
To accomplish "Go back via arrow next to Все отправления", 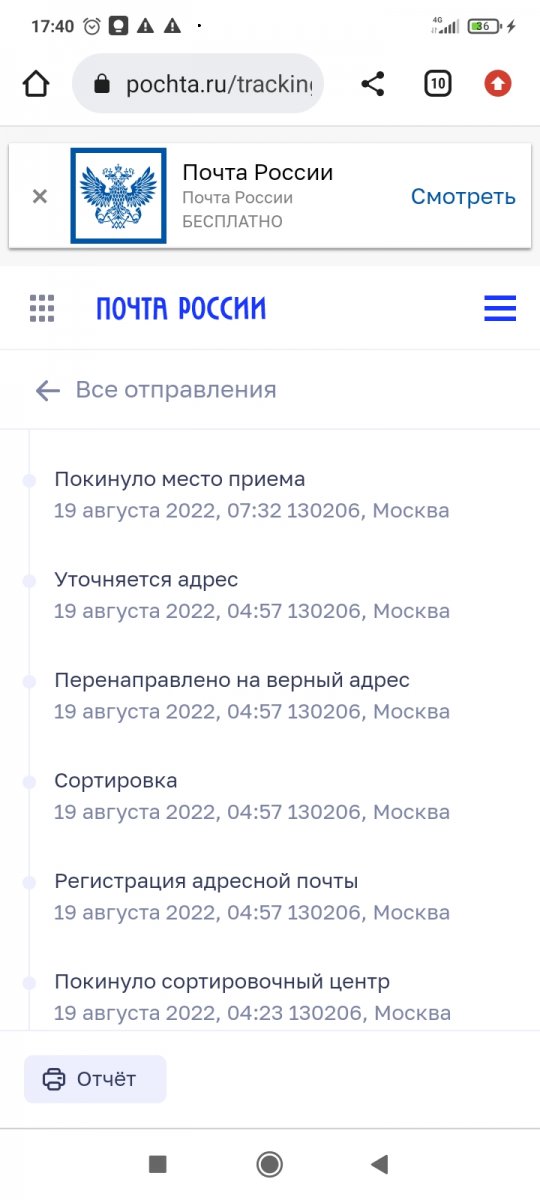I will click(x=47, y=390).
